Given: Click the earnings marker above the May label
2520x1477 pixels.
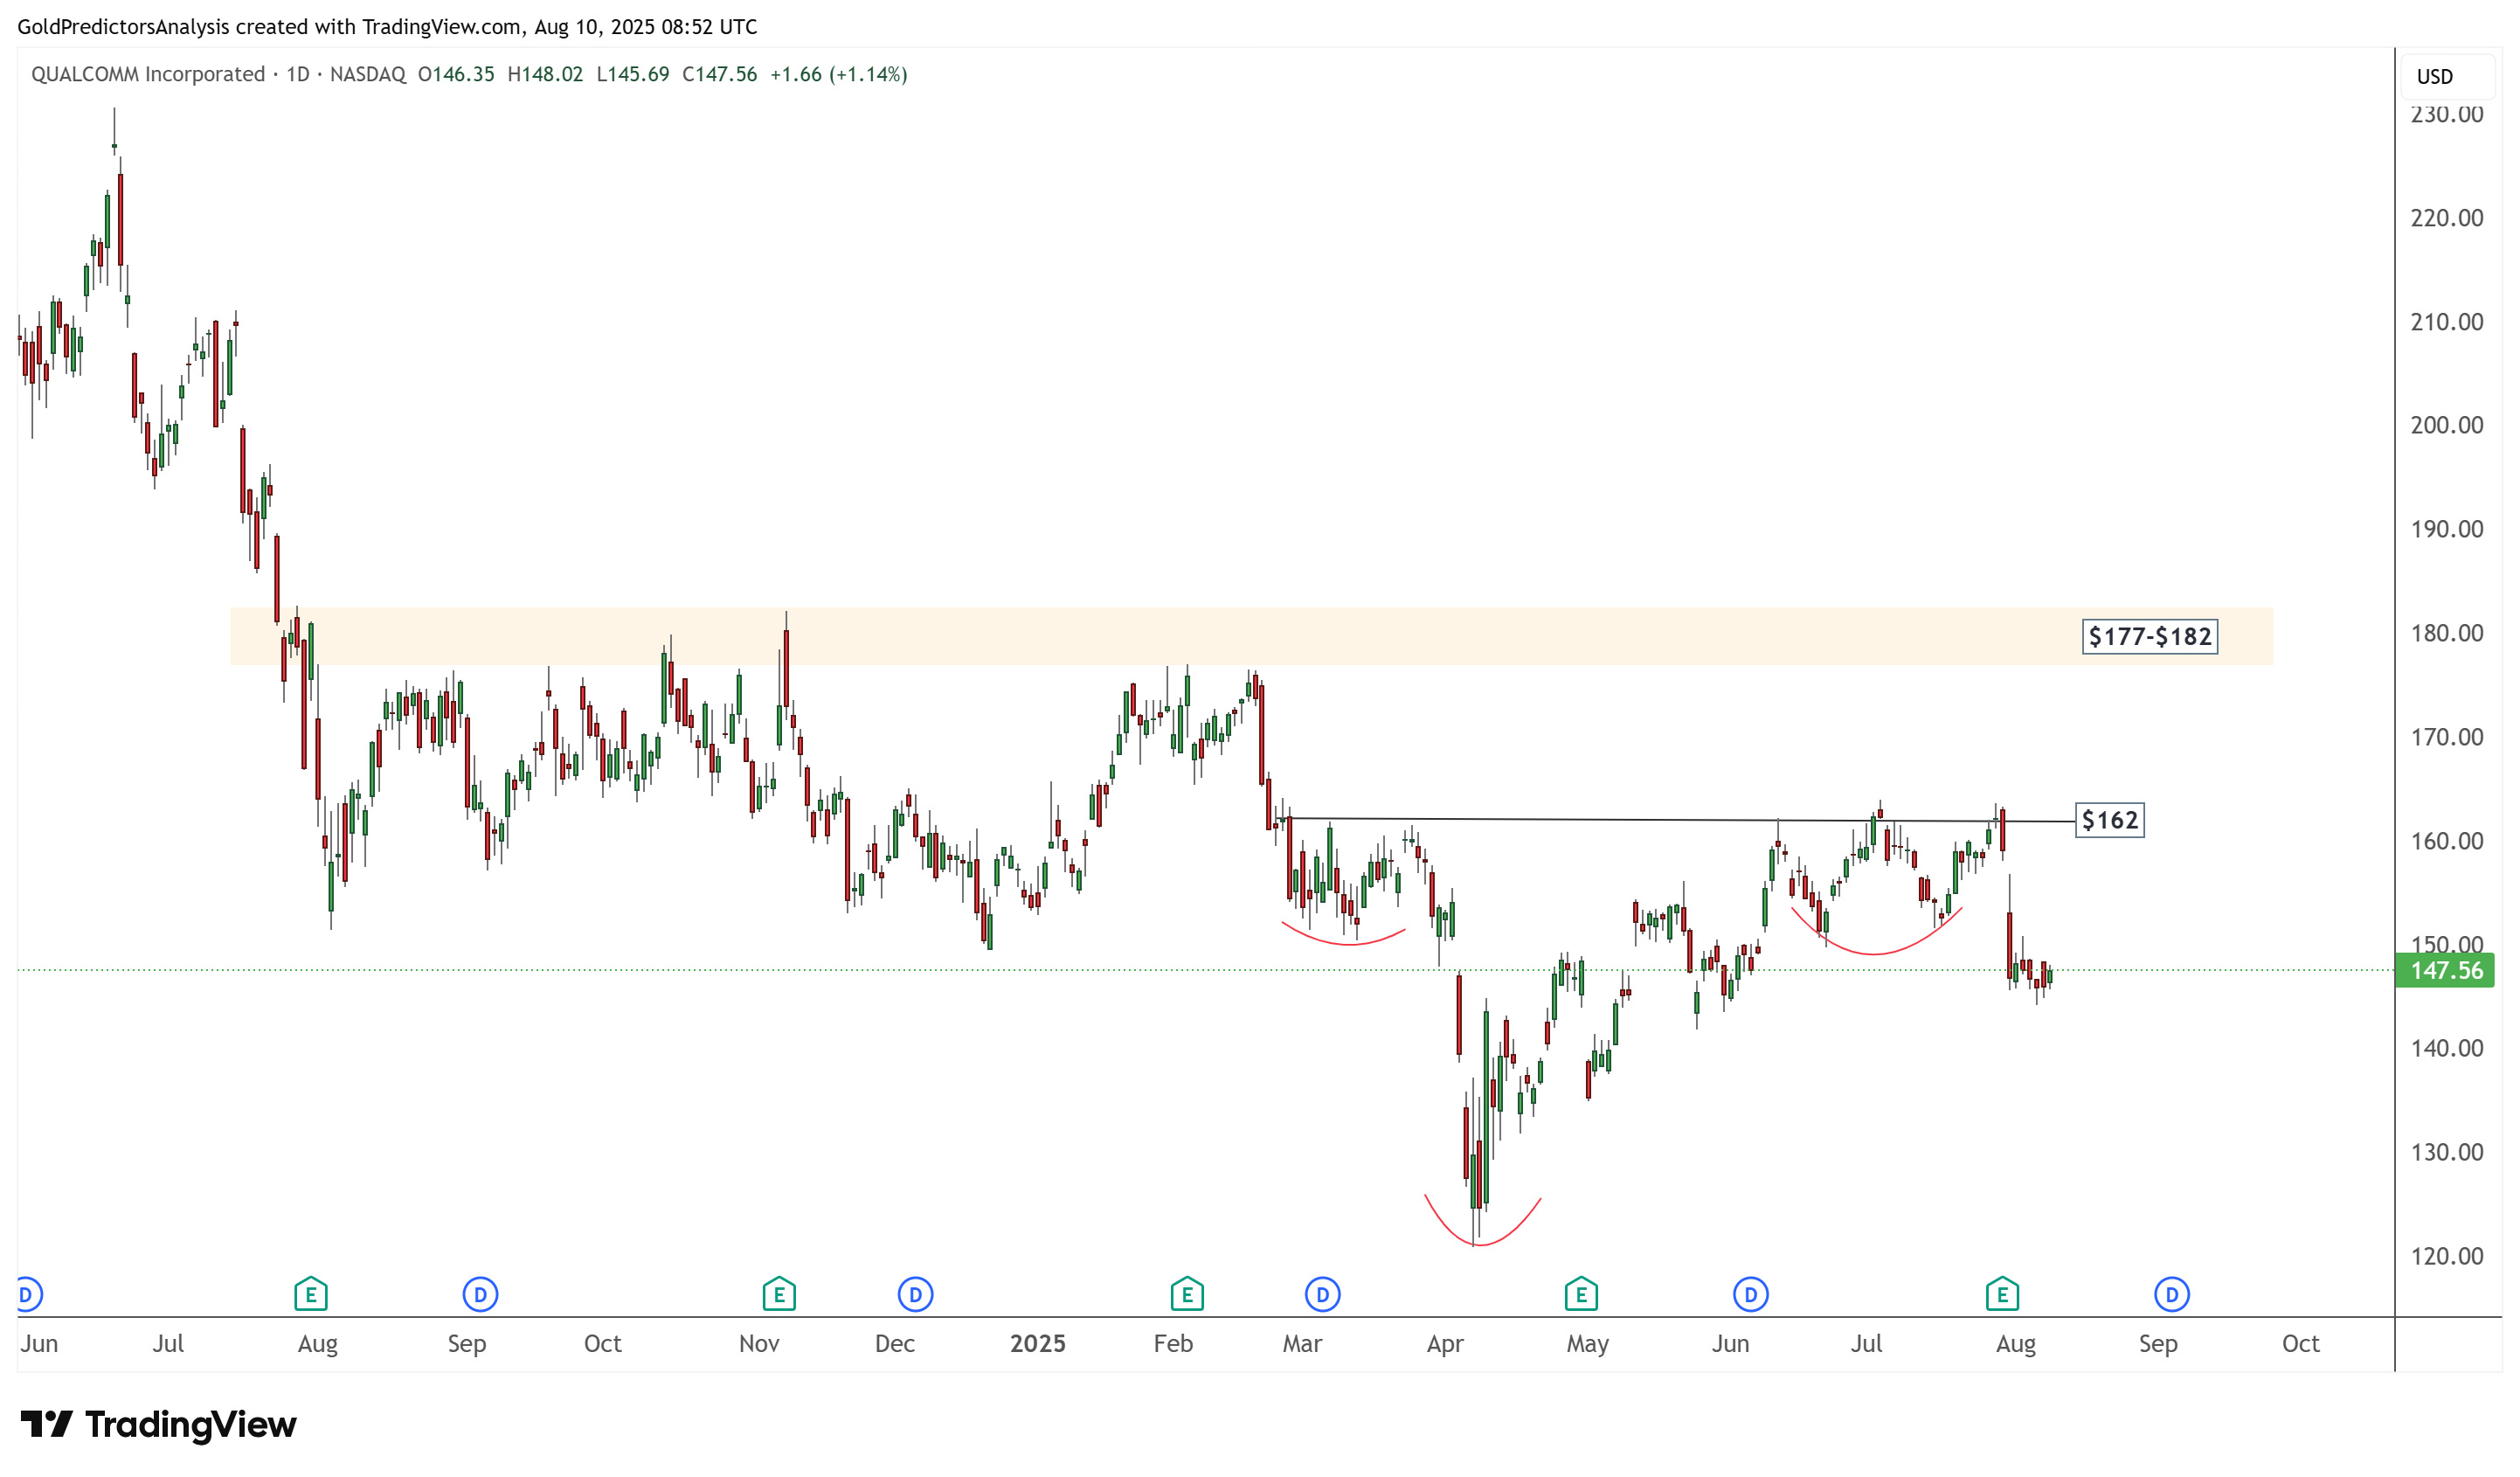Looking at the screenshot, I should pos(1581,1295).
